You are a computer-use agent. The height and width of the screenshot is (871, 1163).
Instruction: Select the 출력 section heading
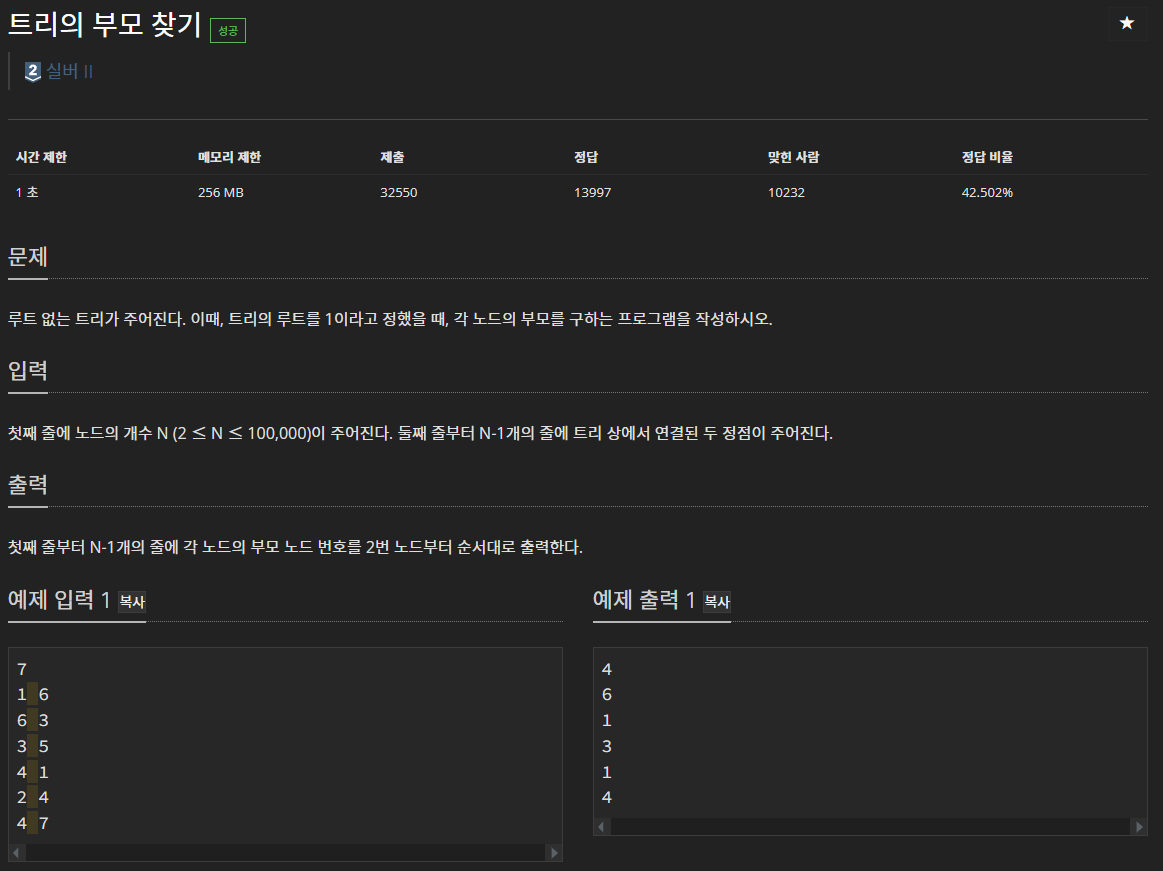pyautogui.click(x=26, y=484)
